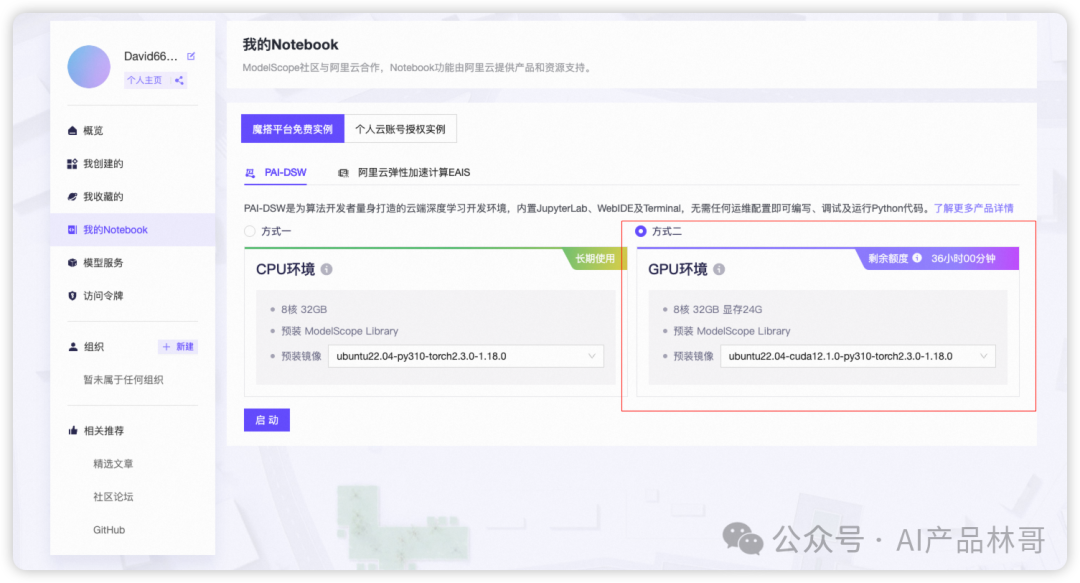Click the info icon next to GPU环境
This screenshot has width=1080, height=583.
[719, 269]
